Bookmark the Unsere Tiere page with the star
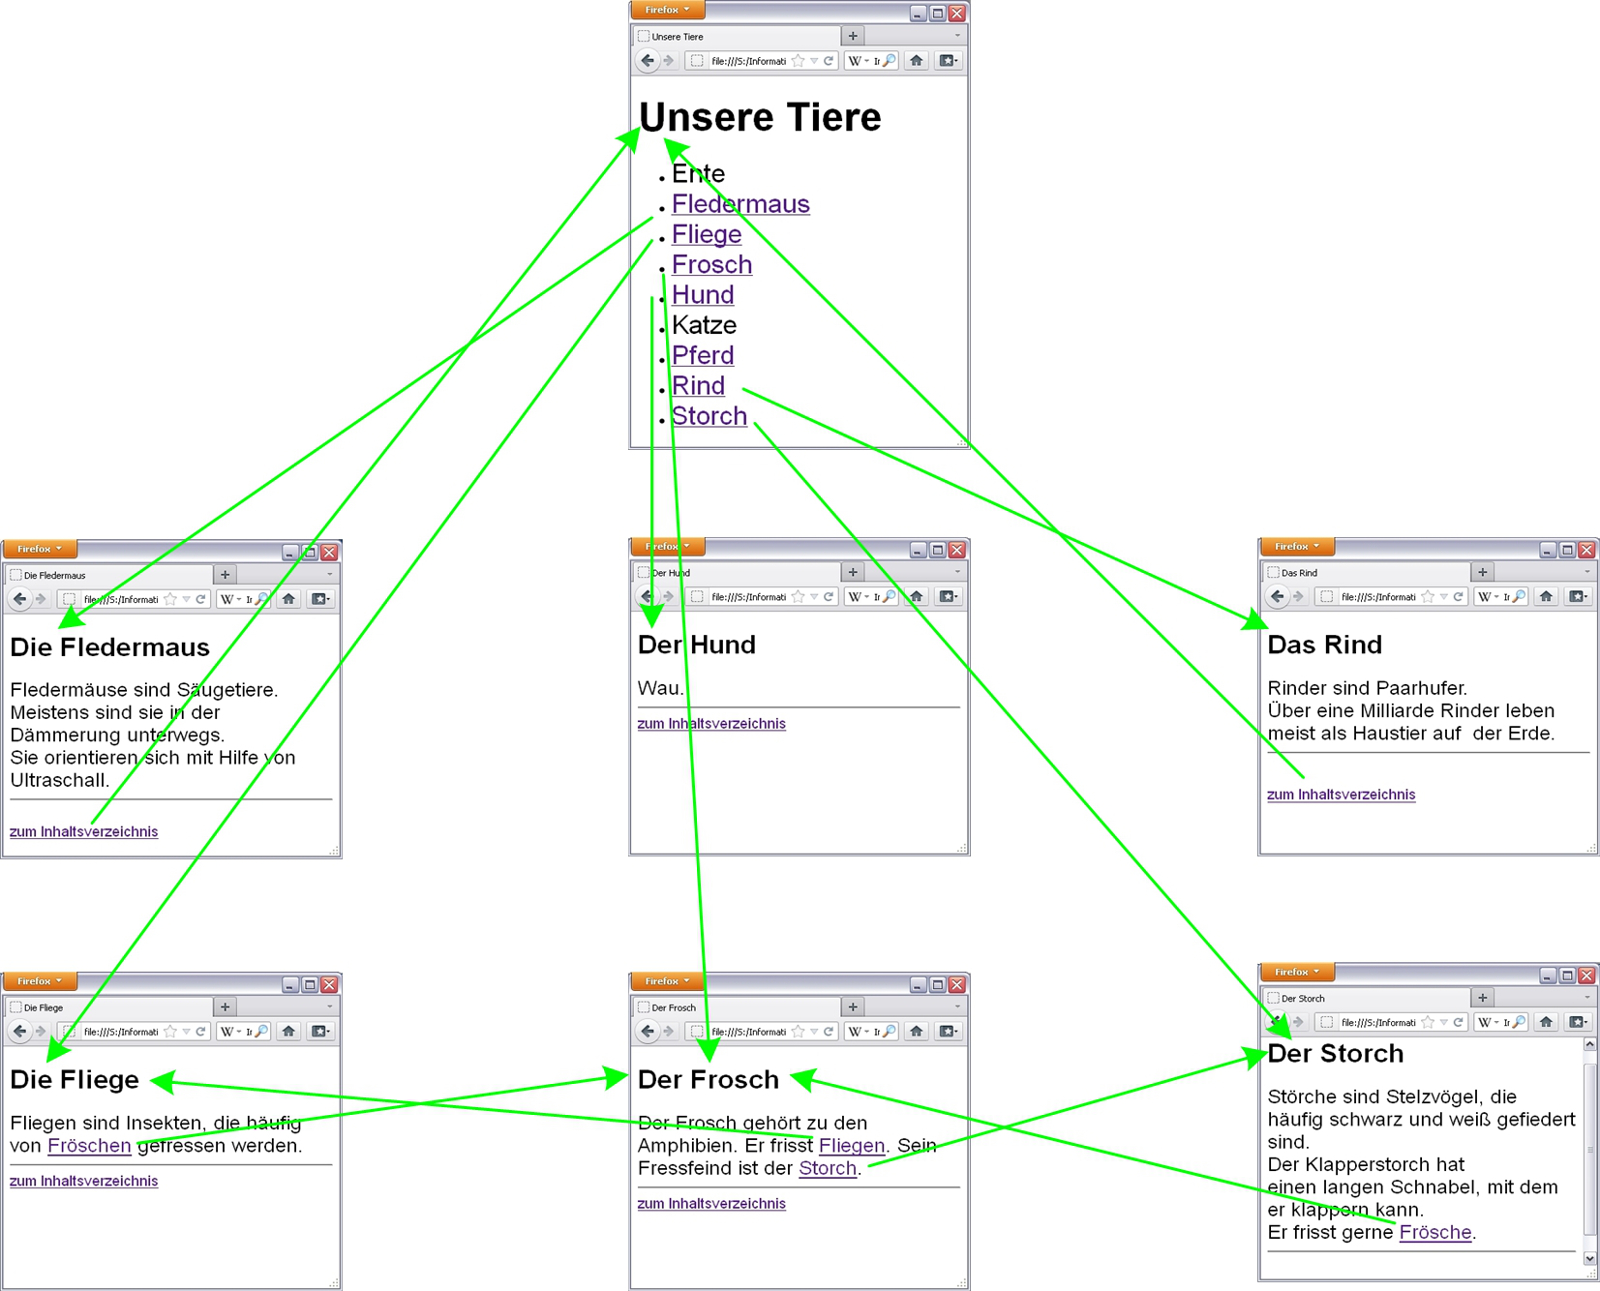Screen dimensions: 1600x1291 click(798, 61)
